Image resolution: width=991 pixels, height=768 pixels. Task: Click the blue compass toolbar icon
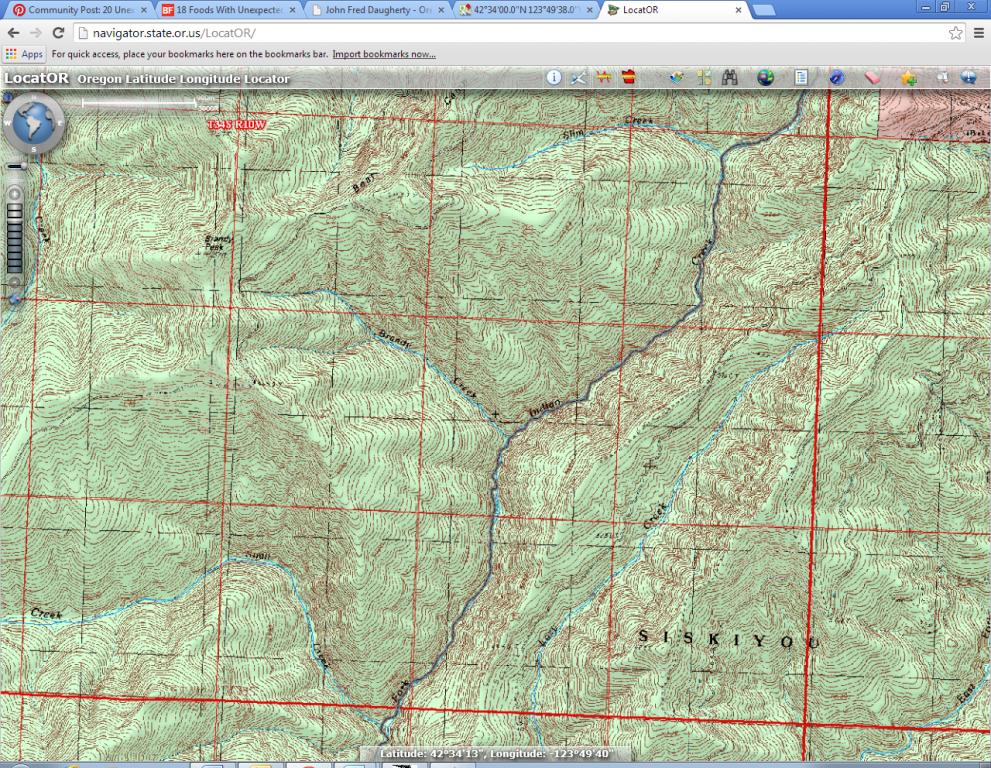[836, 78]
